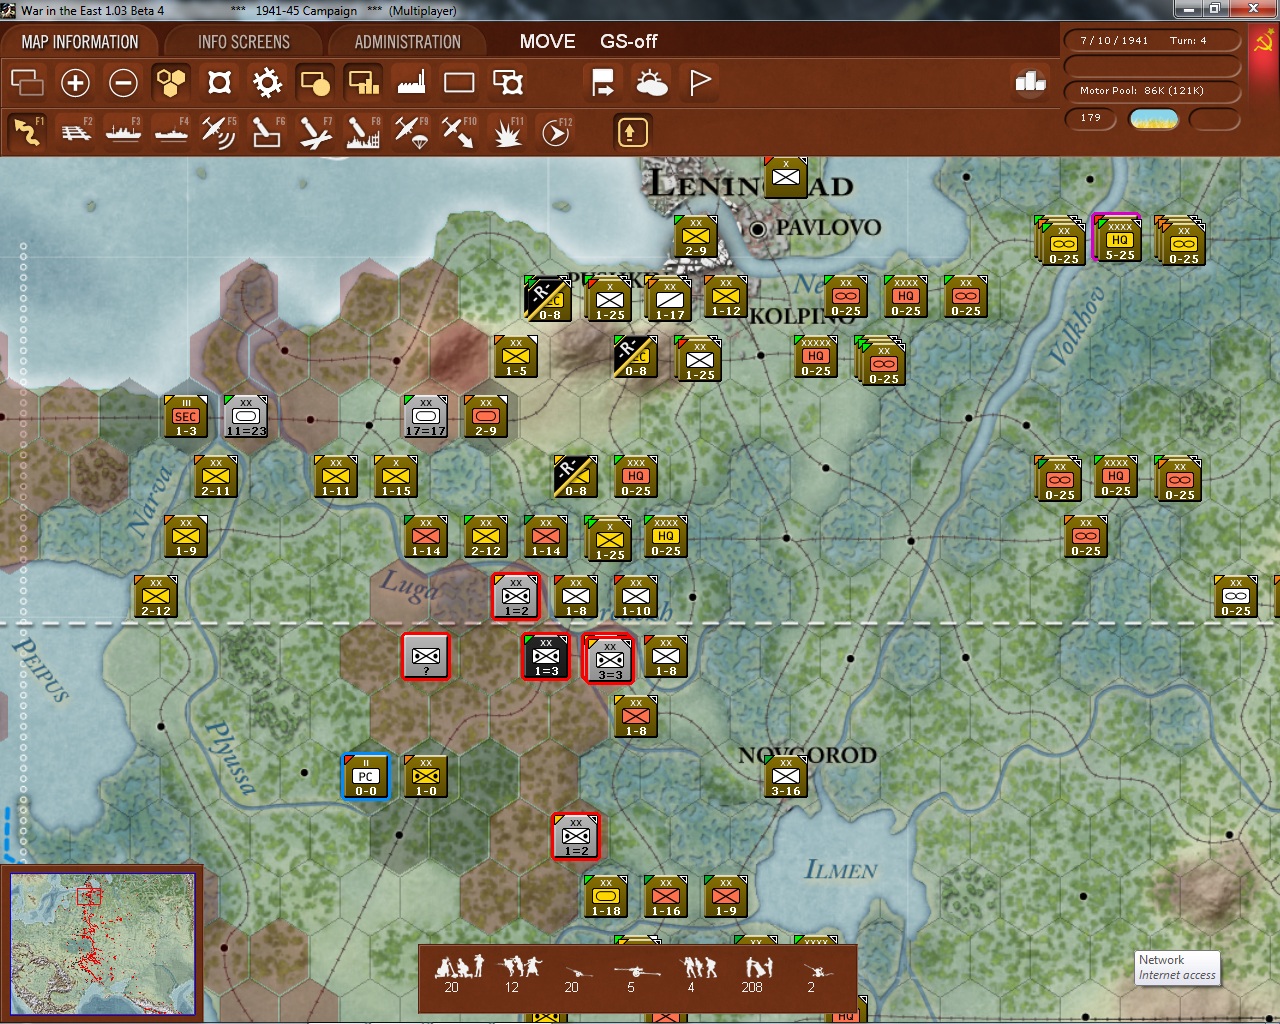Click the F12 end turn icon
This screenshot has height=1024, width=1280.
(555, 132)
